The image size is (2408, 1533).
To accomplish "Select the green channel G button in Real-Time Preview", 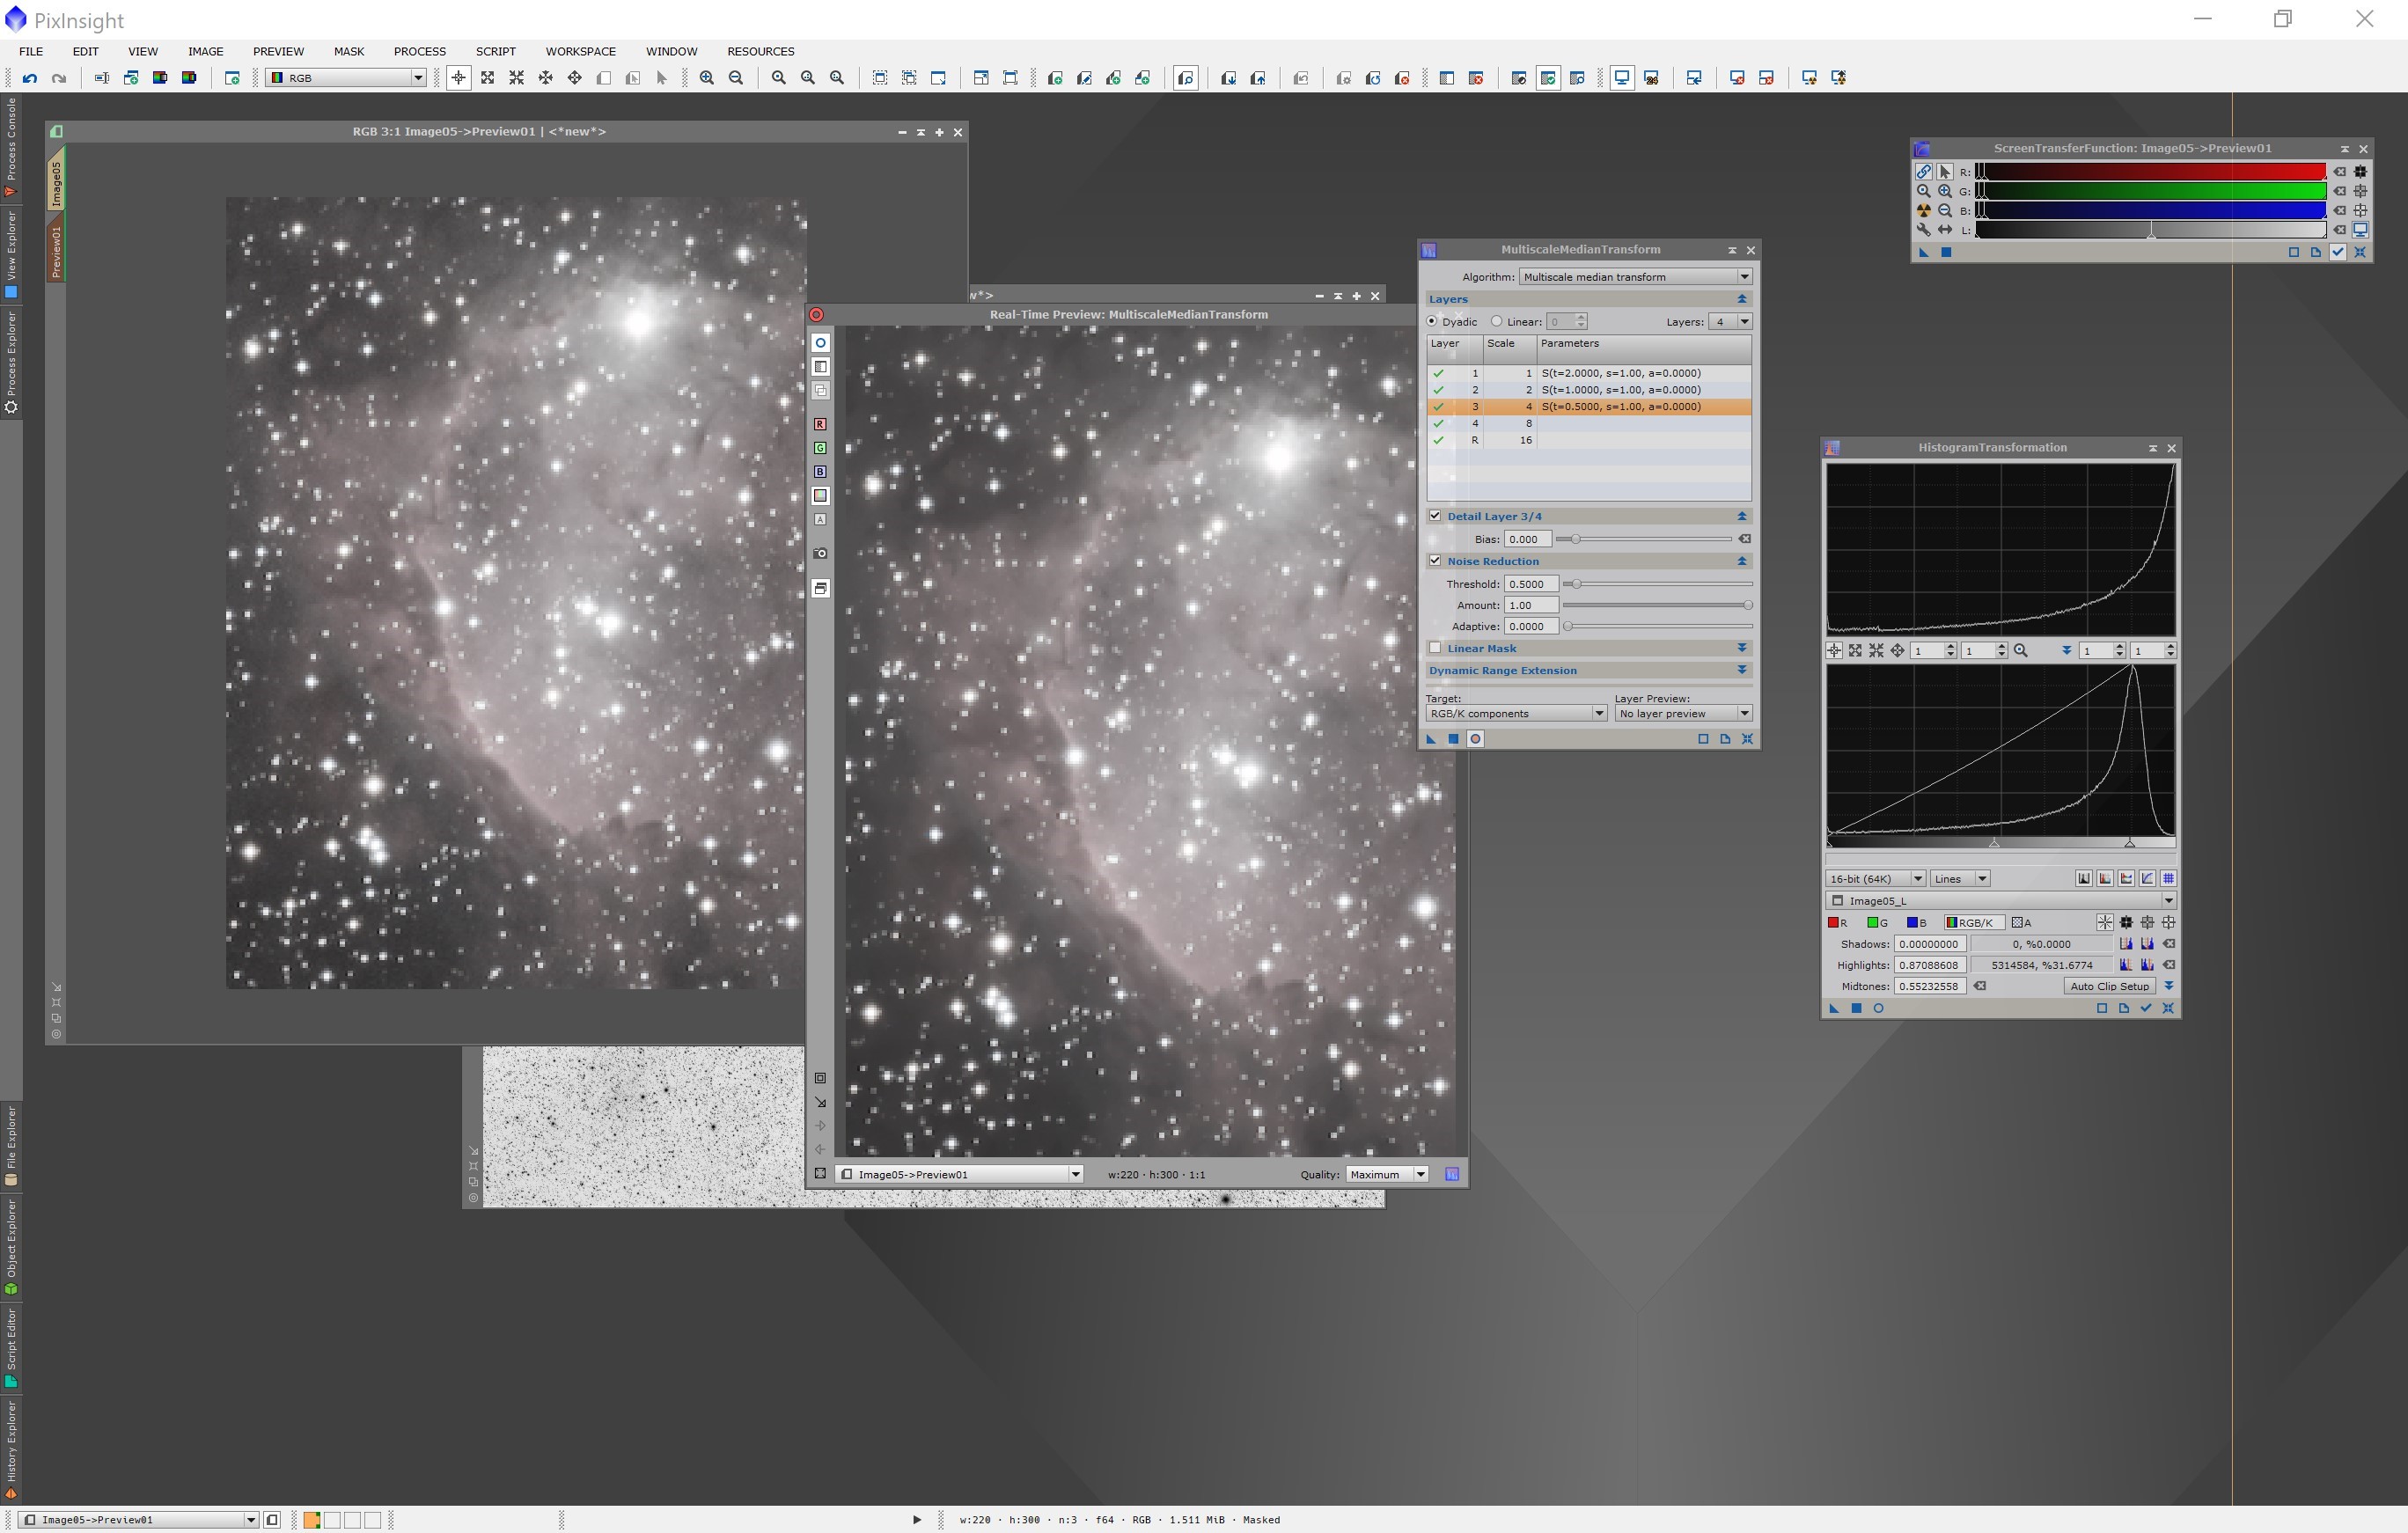I will point(820,448).
